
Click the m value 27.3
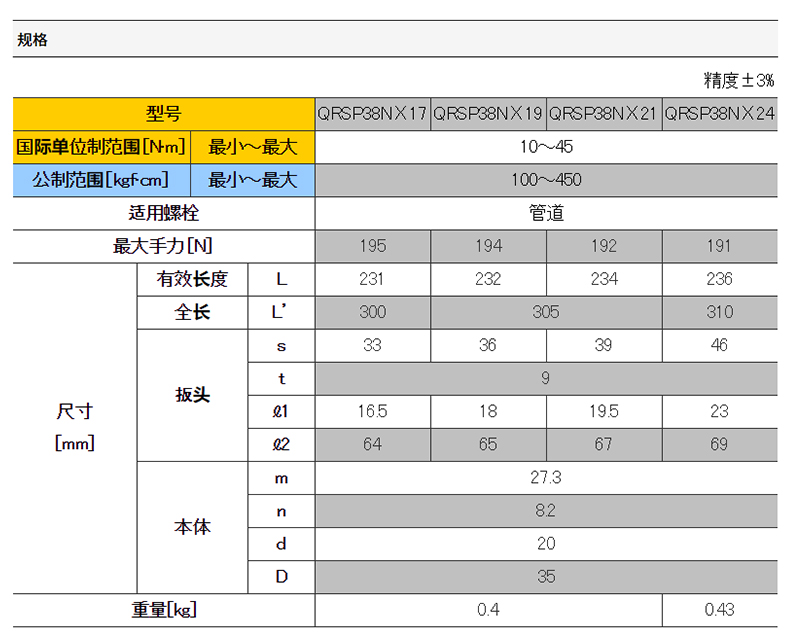pos(546,477)
